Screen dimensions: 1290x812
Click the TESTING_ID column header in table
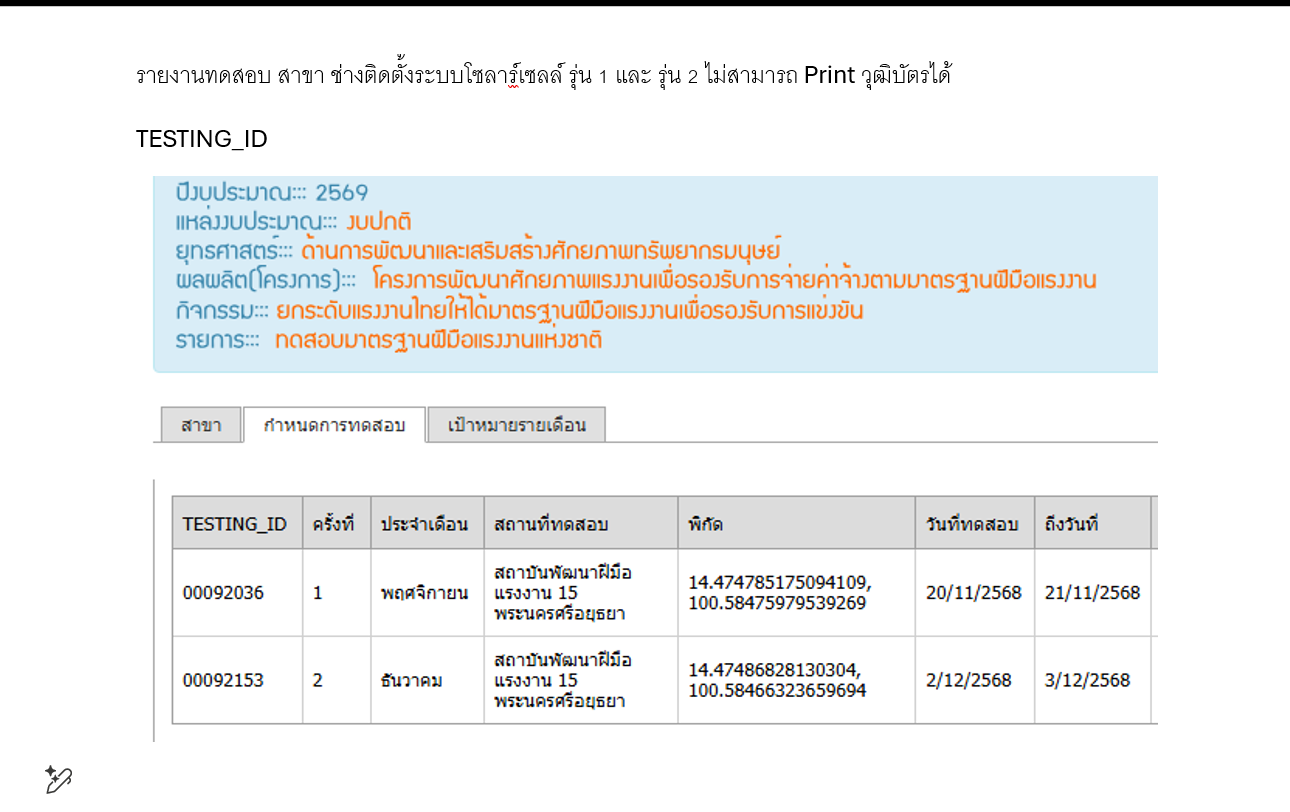tap(235, 524)
